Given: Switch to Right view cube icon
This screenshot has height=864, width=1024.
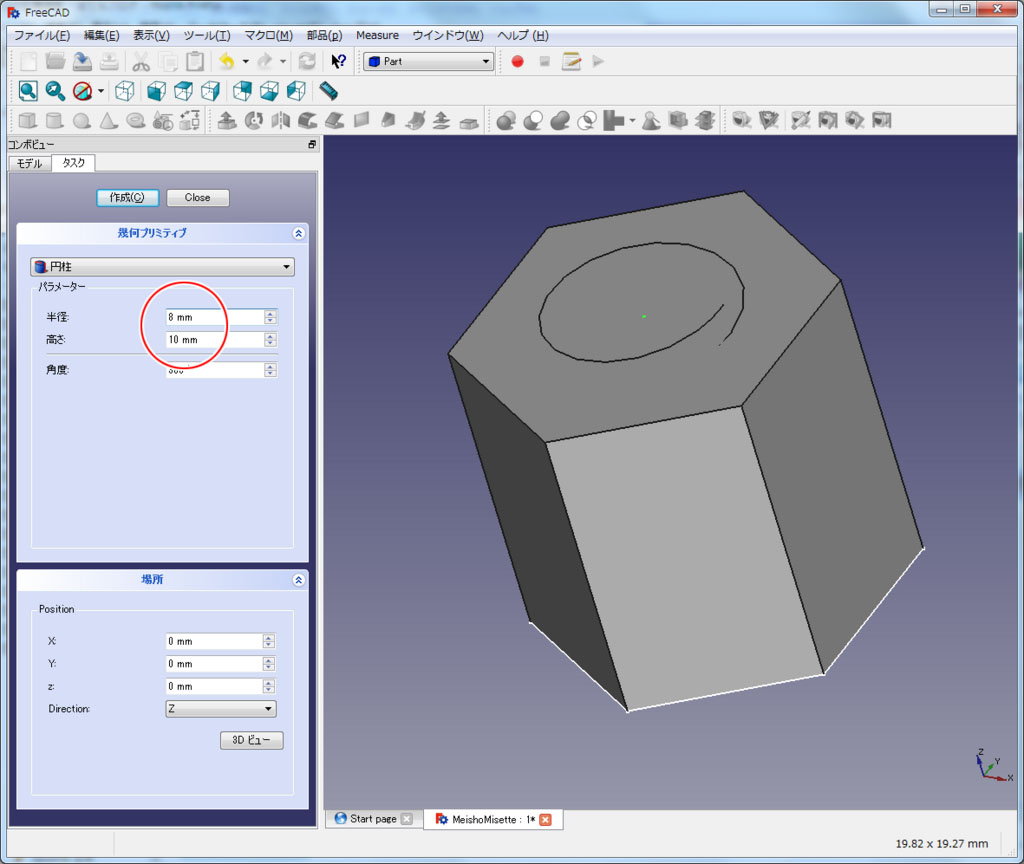Looking at the screenshot, I should pyautogui.click(x=210, y=91).
